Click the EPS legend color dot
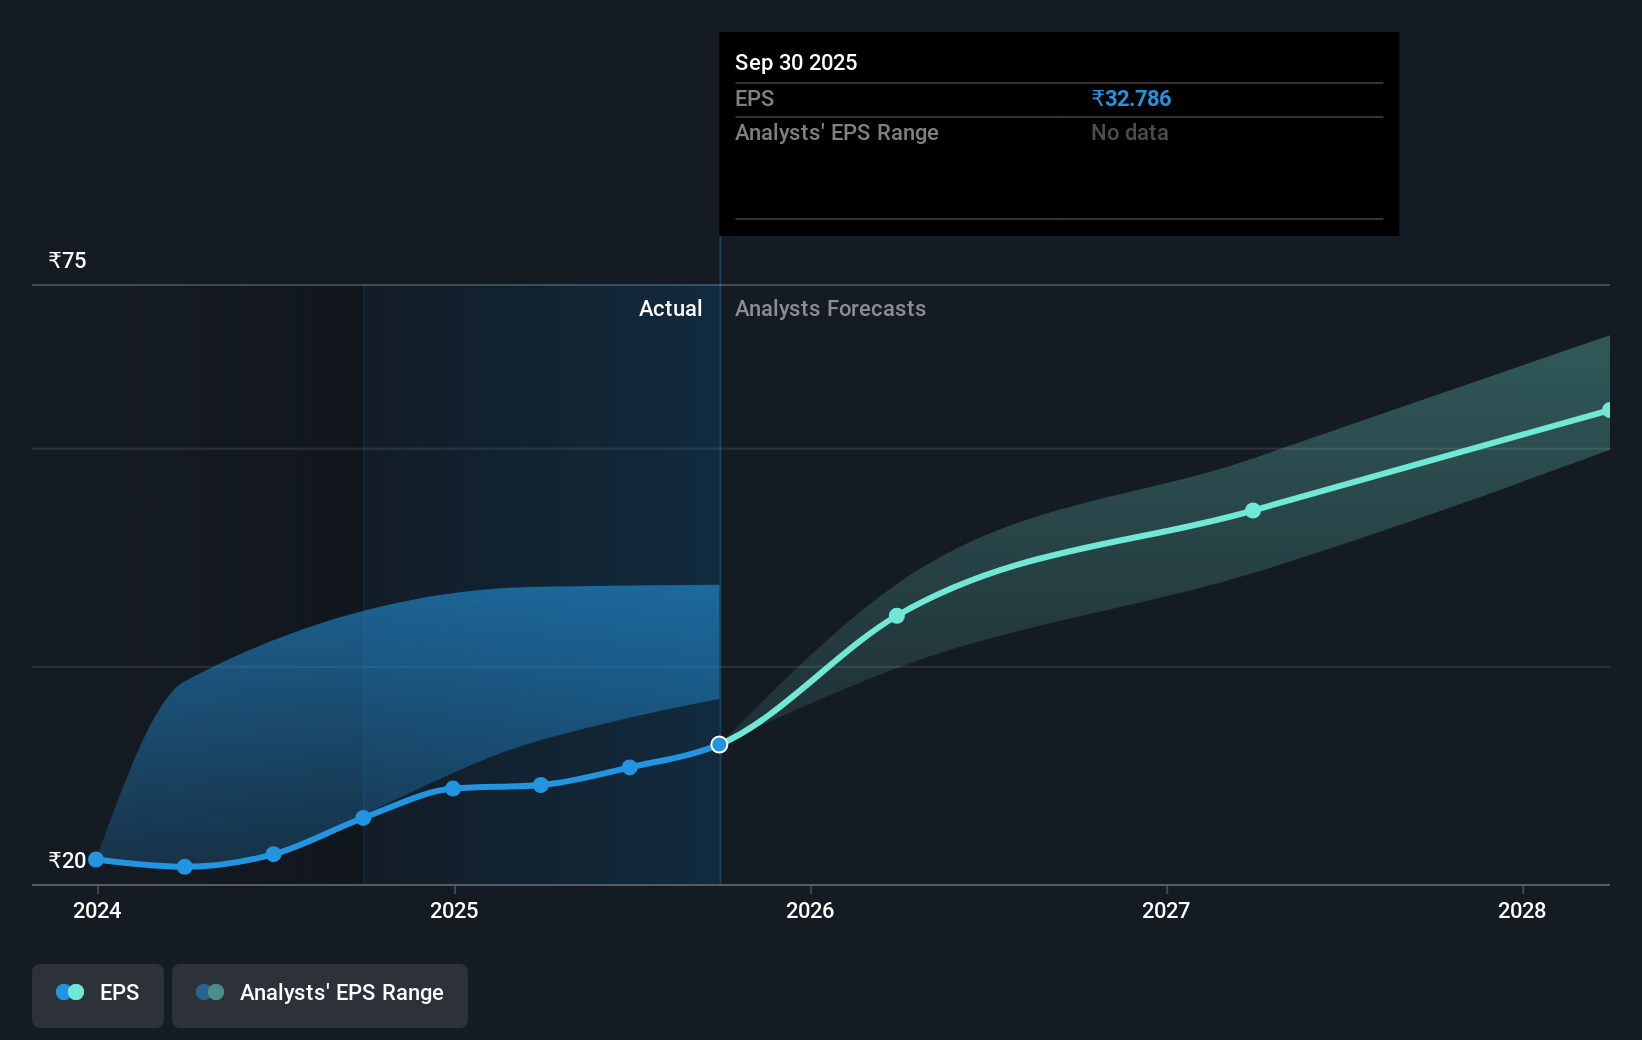This screenshot has width=1642, height=1040. (x=68, y=991)
